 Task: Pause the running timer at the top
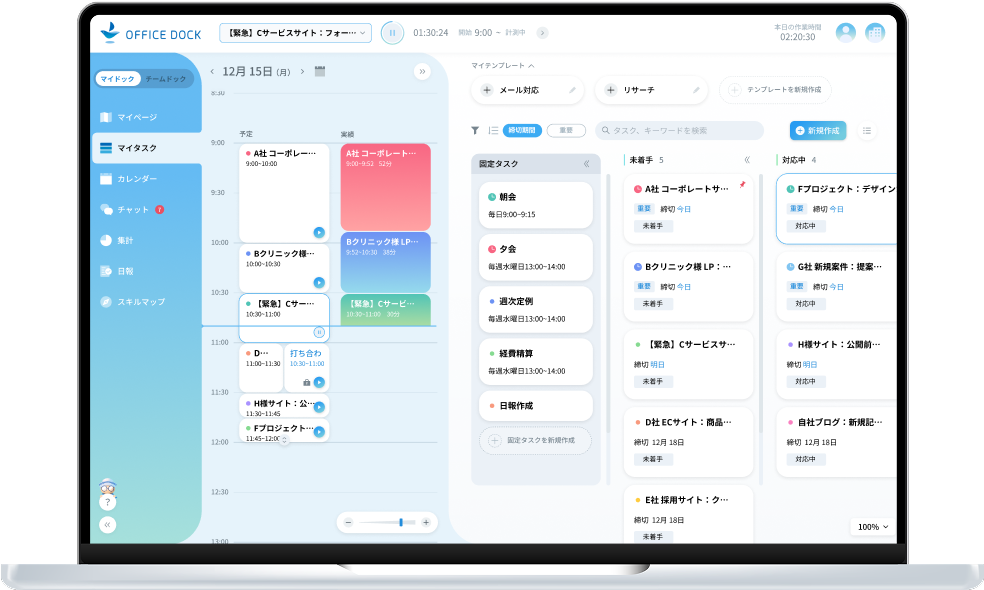tap(392, 32)
